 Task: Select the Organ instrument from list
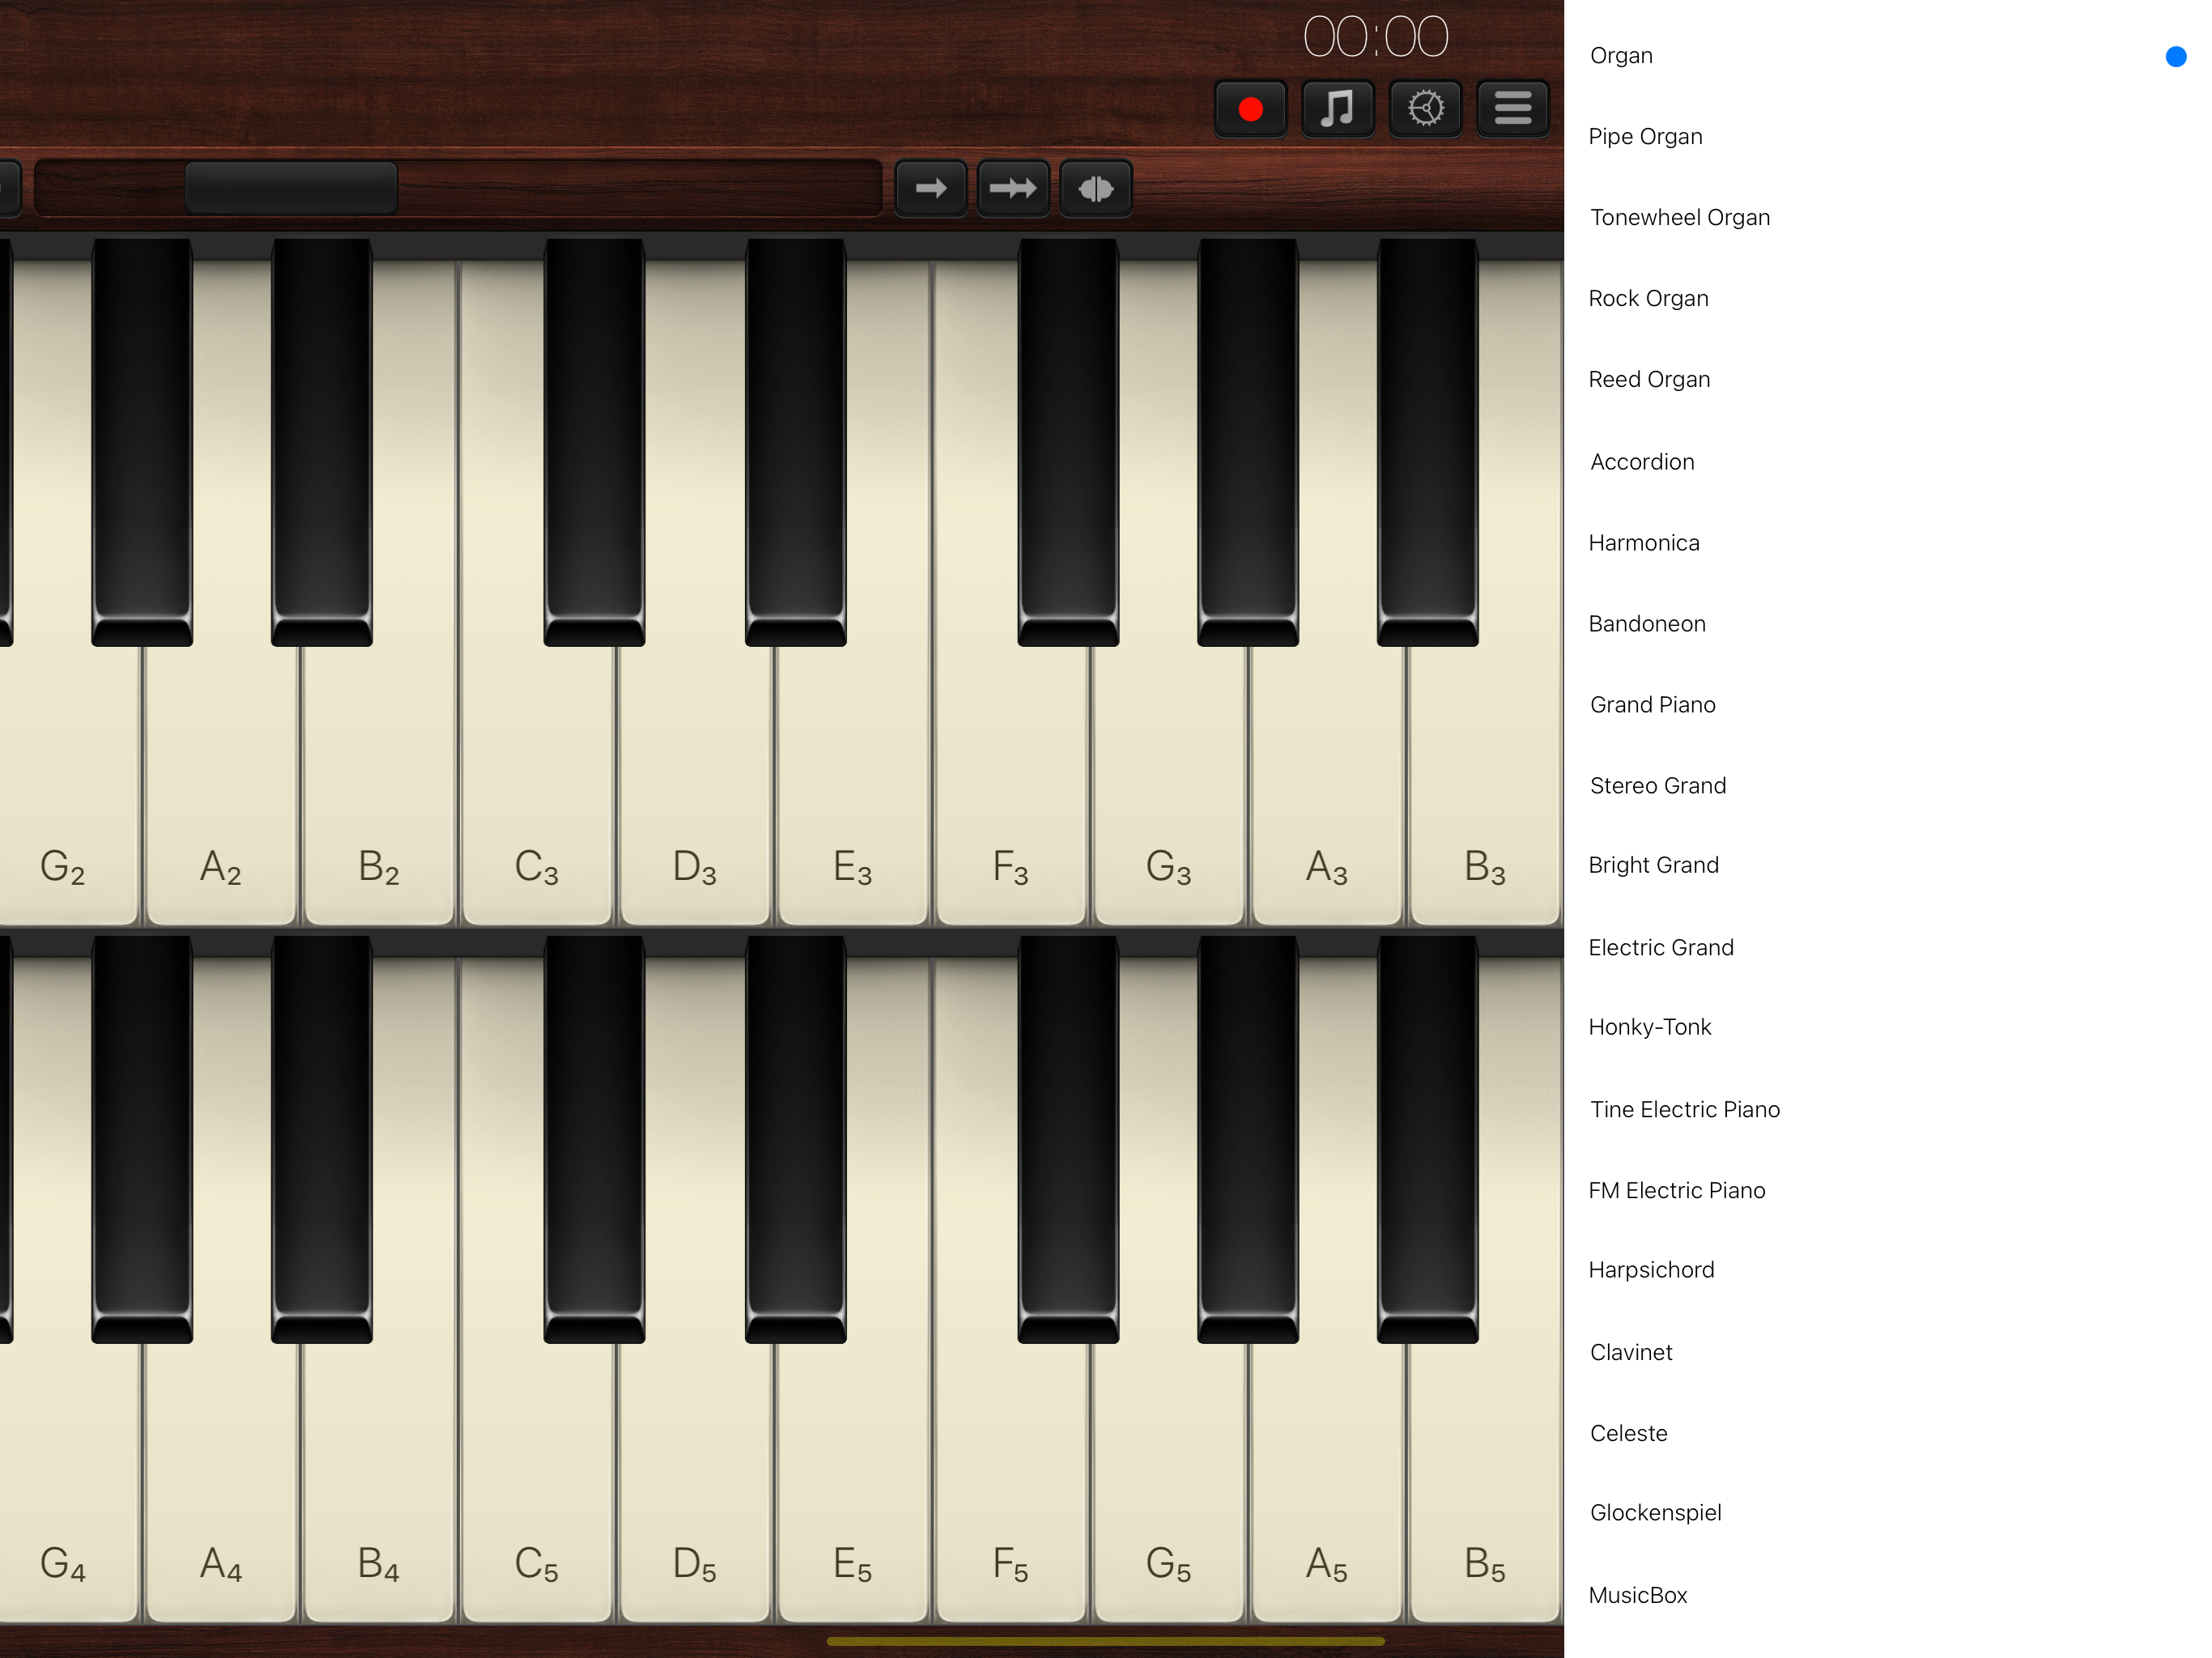[1622, 54]
